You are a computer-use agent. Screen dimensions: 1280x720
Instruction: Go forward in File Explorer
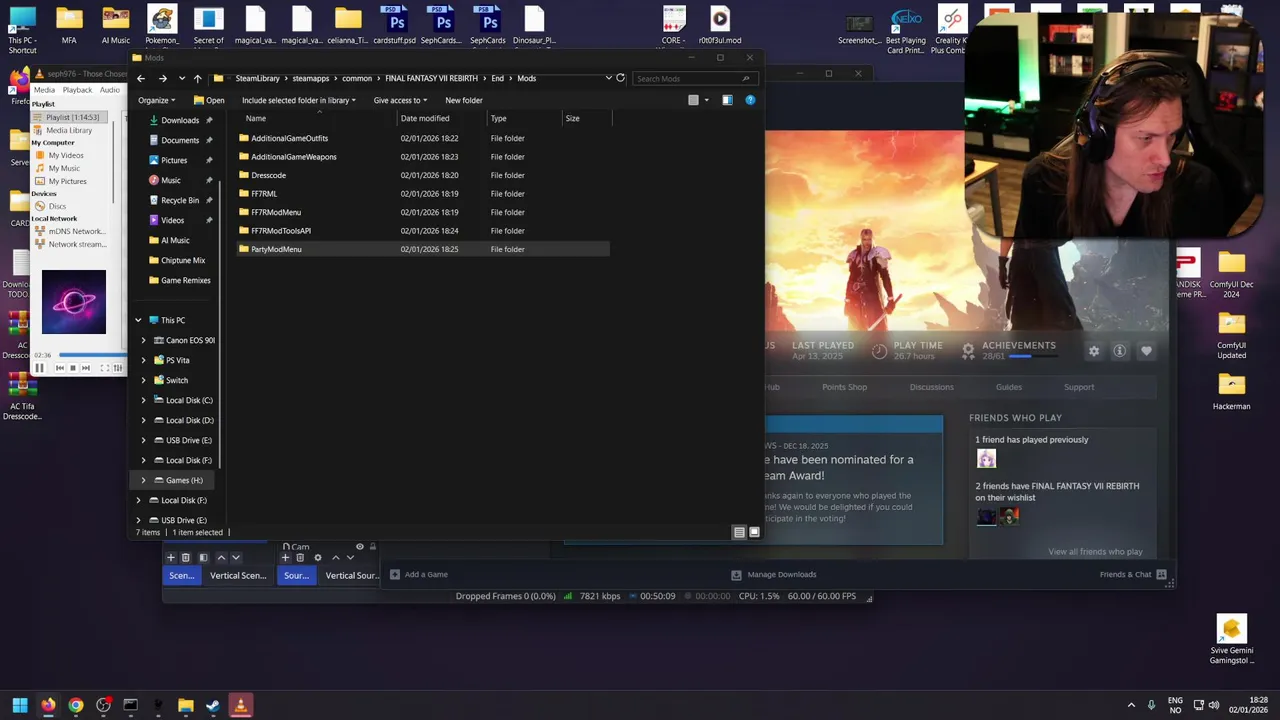click(x=163, y=78)
